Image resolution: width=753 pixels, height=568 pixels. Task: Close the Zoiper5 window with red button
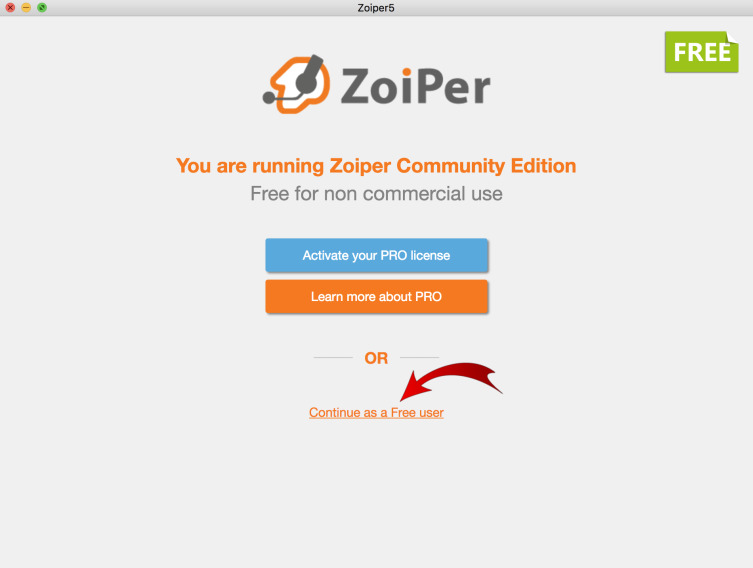(10, 7)
